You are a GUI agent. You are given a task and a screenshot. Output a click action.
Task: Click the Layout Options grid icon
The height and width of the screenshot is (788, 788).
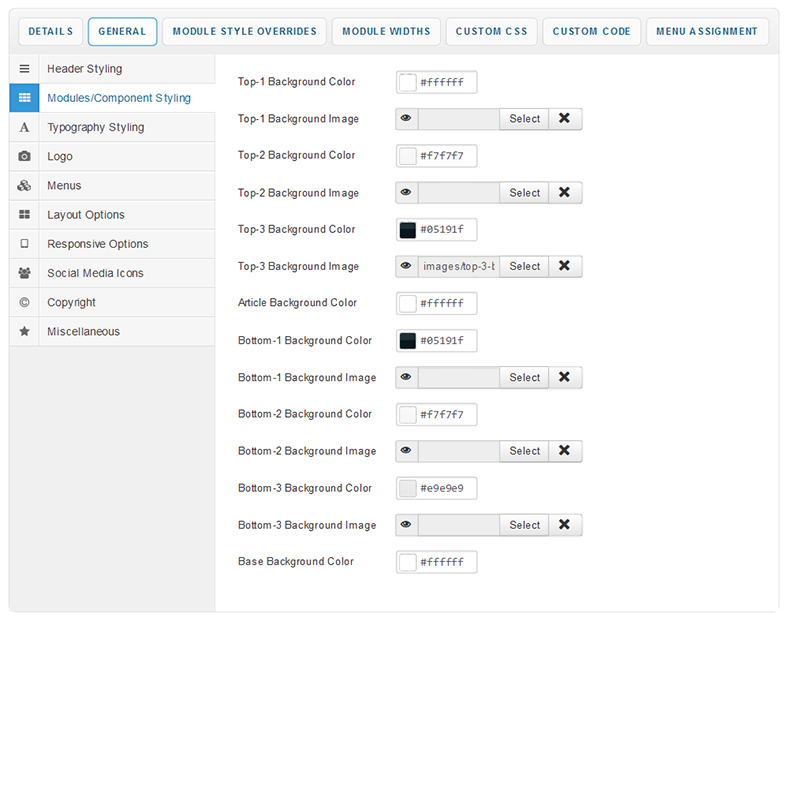(24, 215)
